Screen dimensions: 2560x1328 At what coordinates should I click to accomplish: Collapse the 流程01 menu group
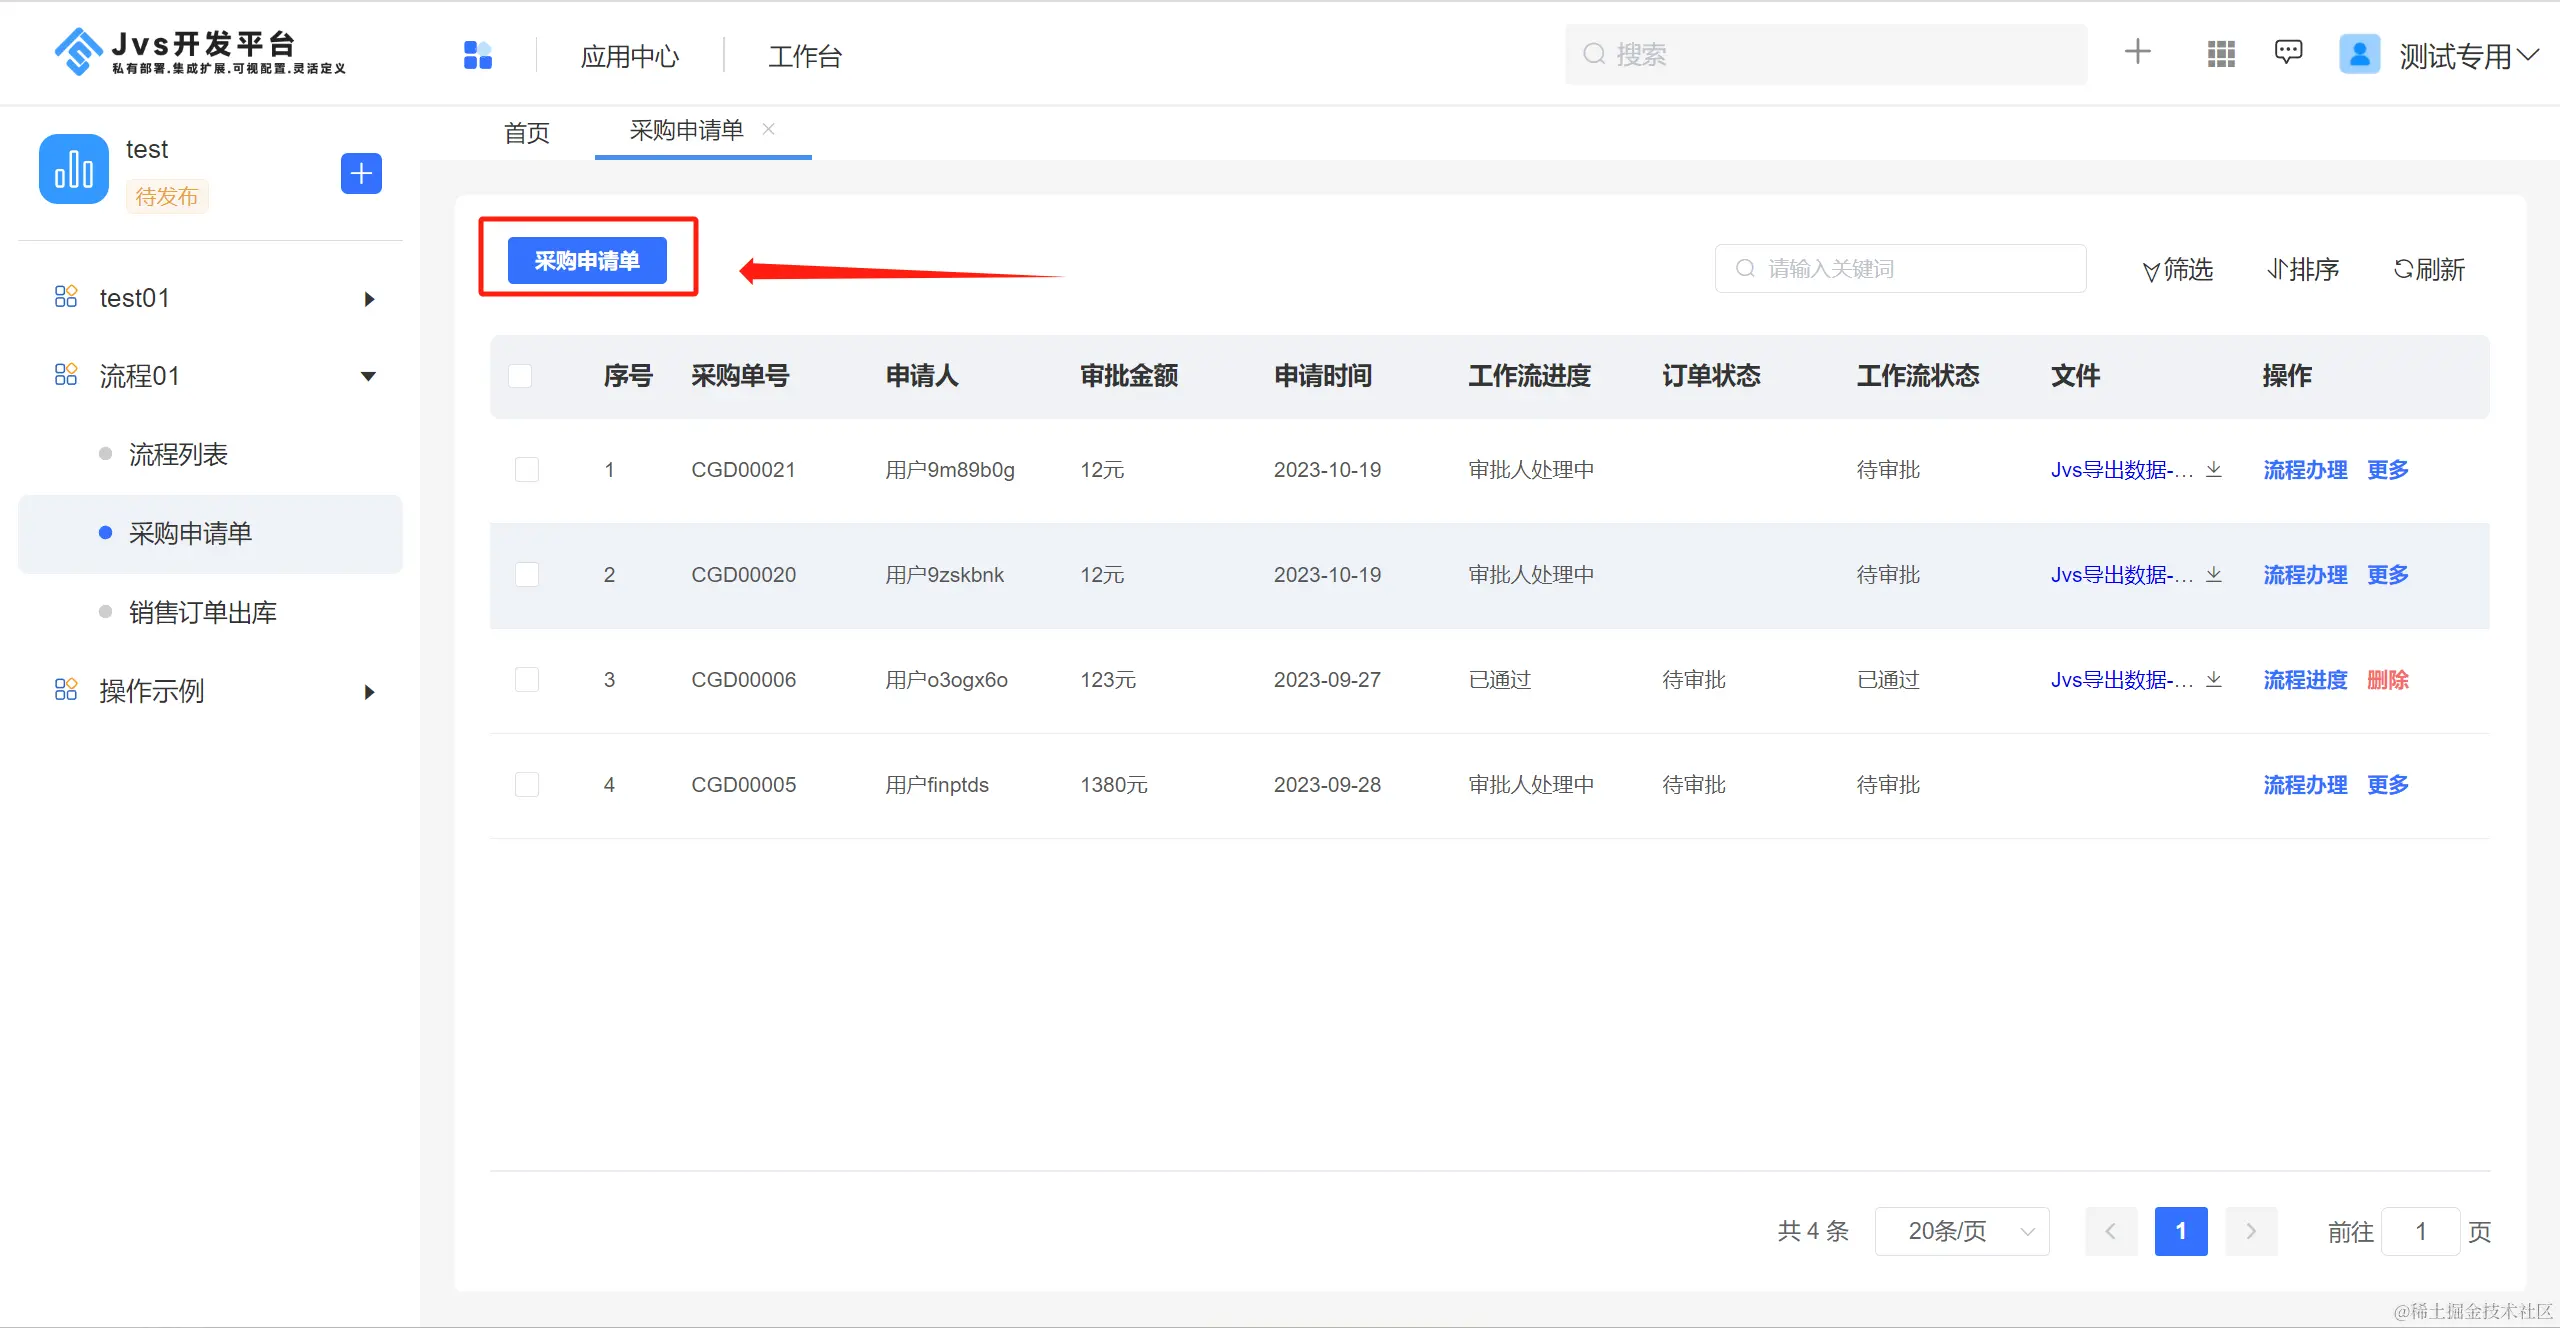point(368,377)
